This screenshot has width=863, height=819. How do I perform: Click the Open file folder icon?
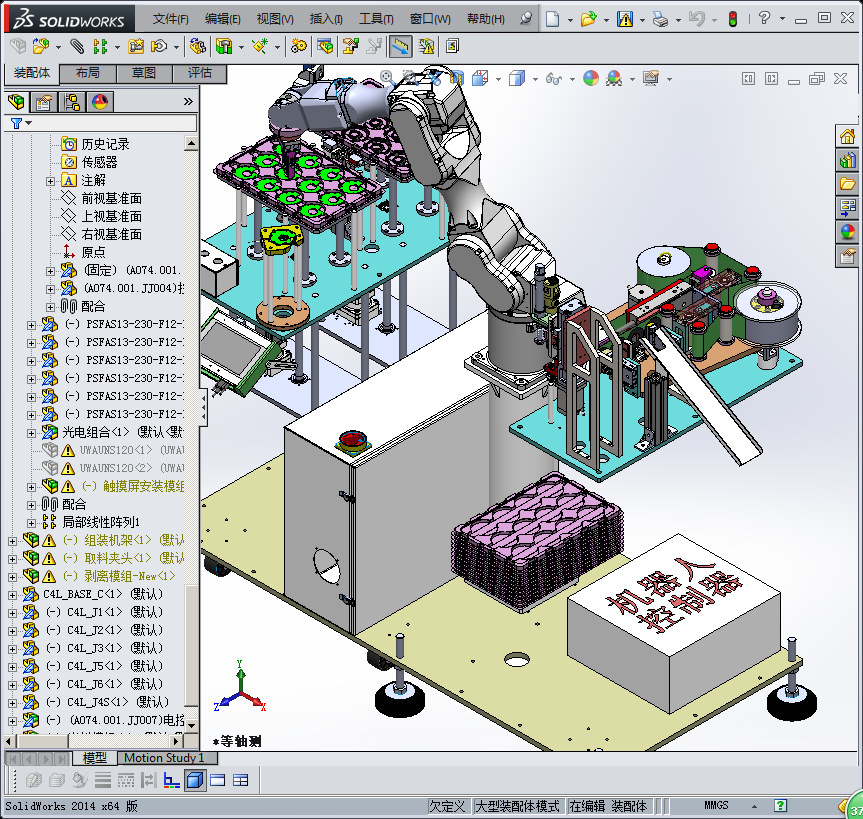(x=588, y=19)
